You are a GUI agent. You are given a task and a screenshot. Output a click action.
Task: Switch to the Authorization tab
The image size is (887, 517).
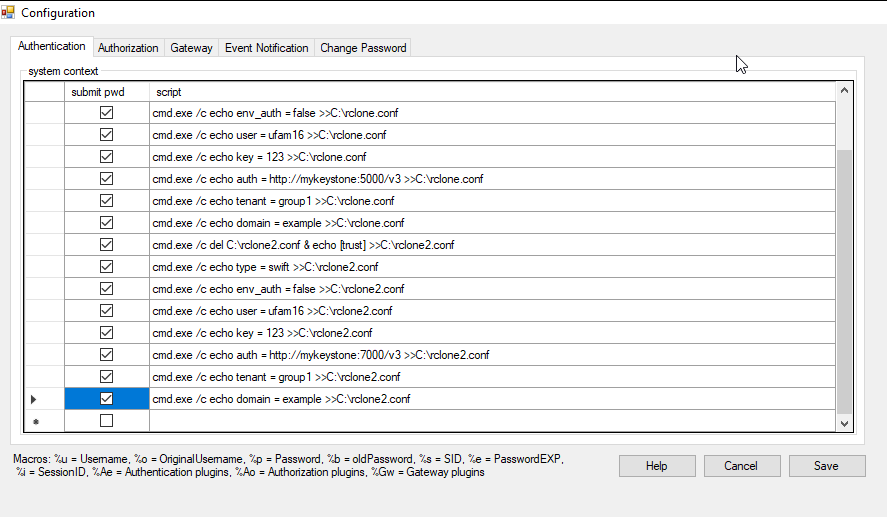(x=128, y=48)
